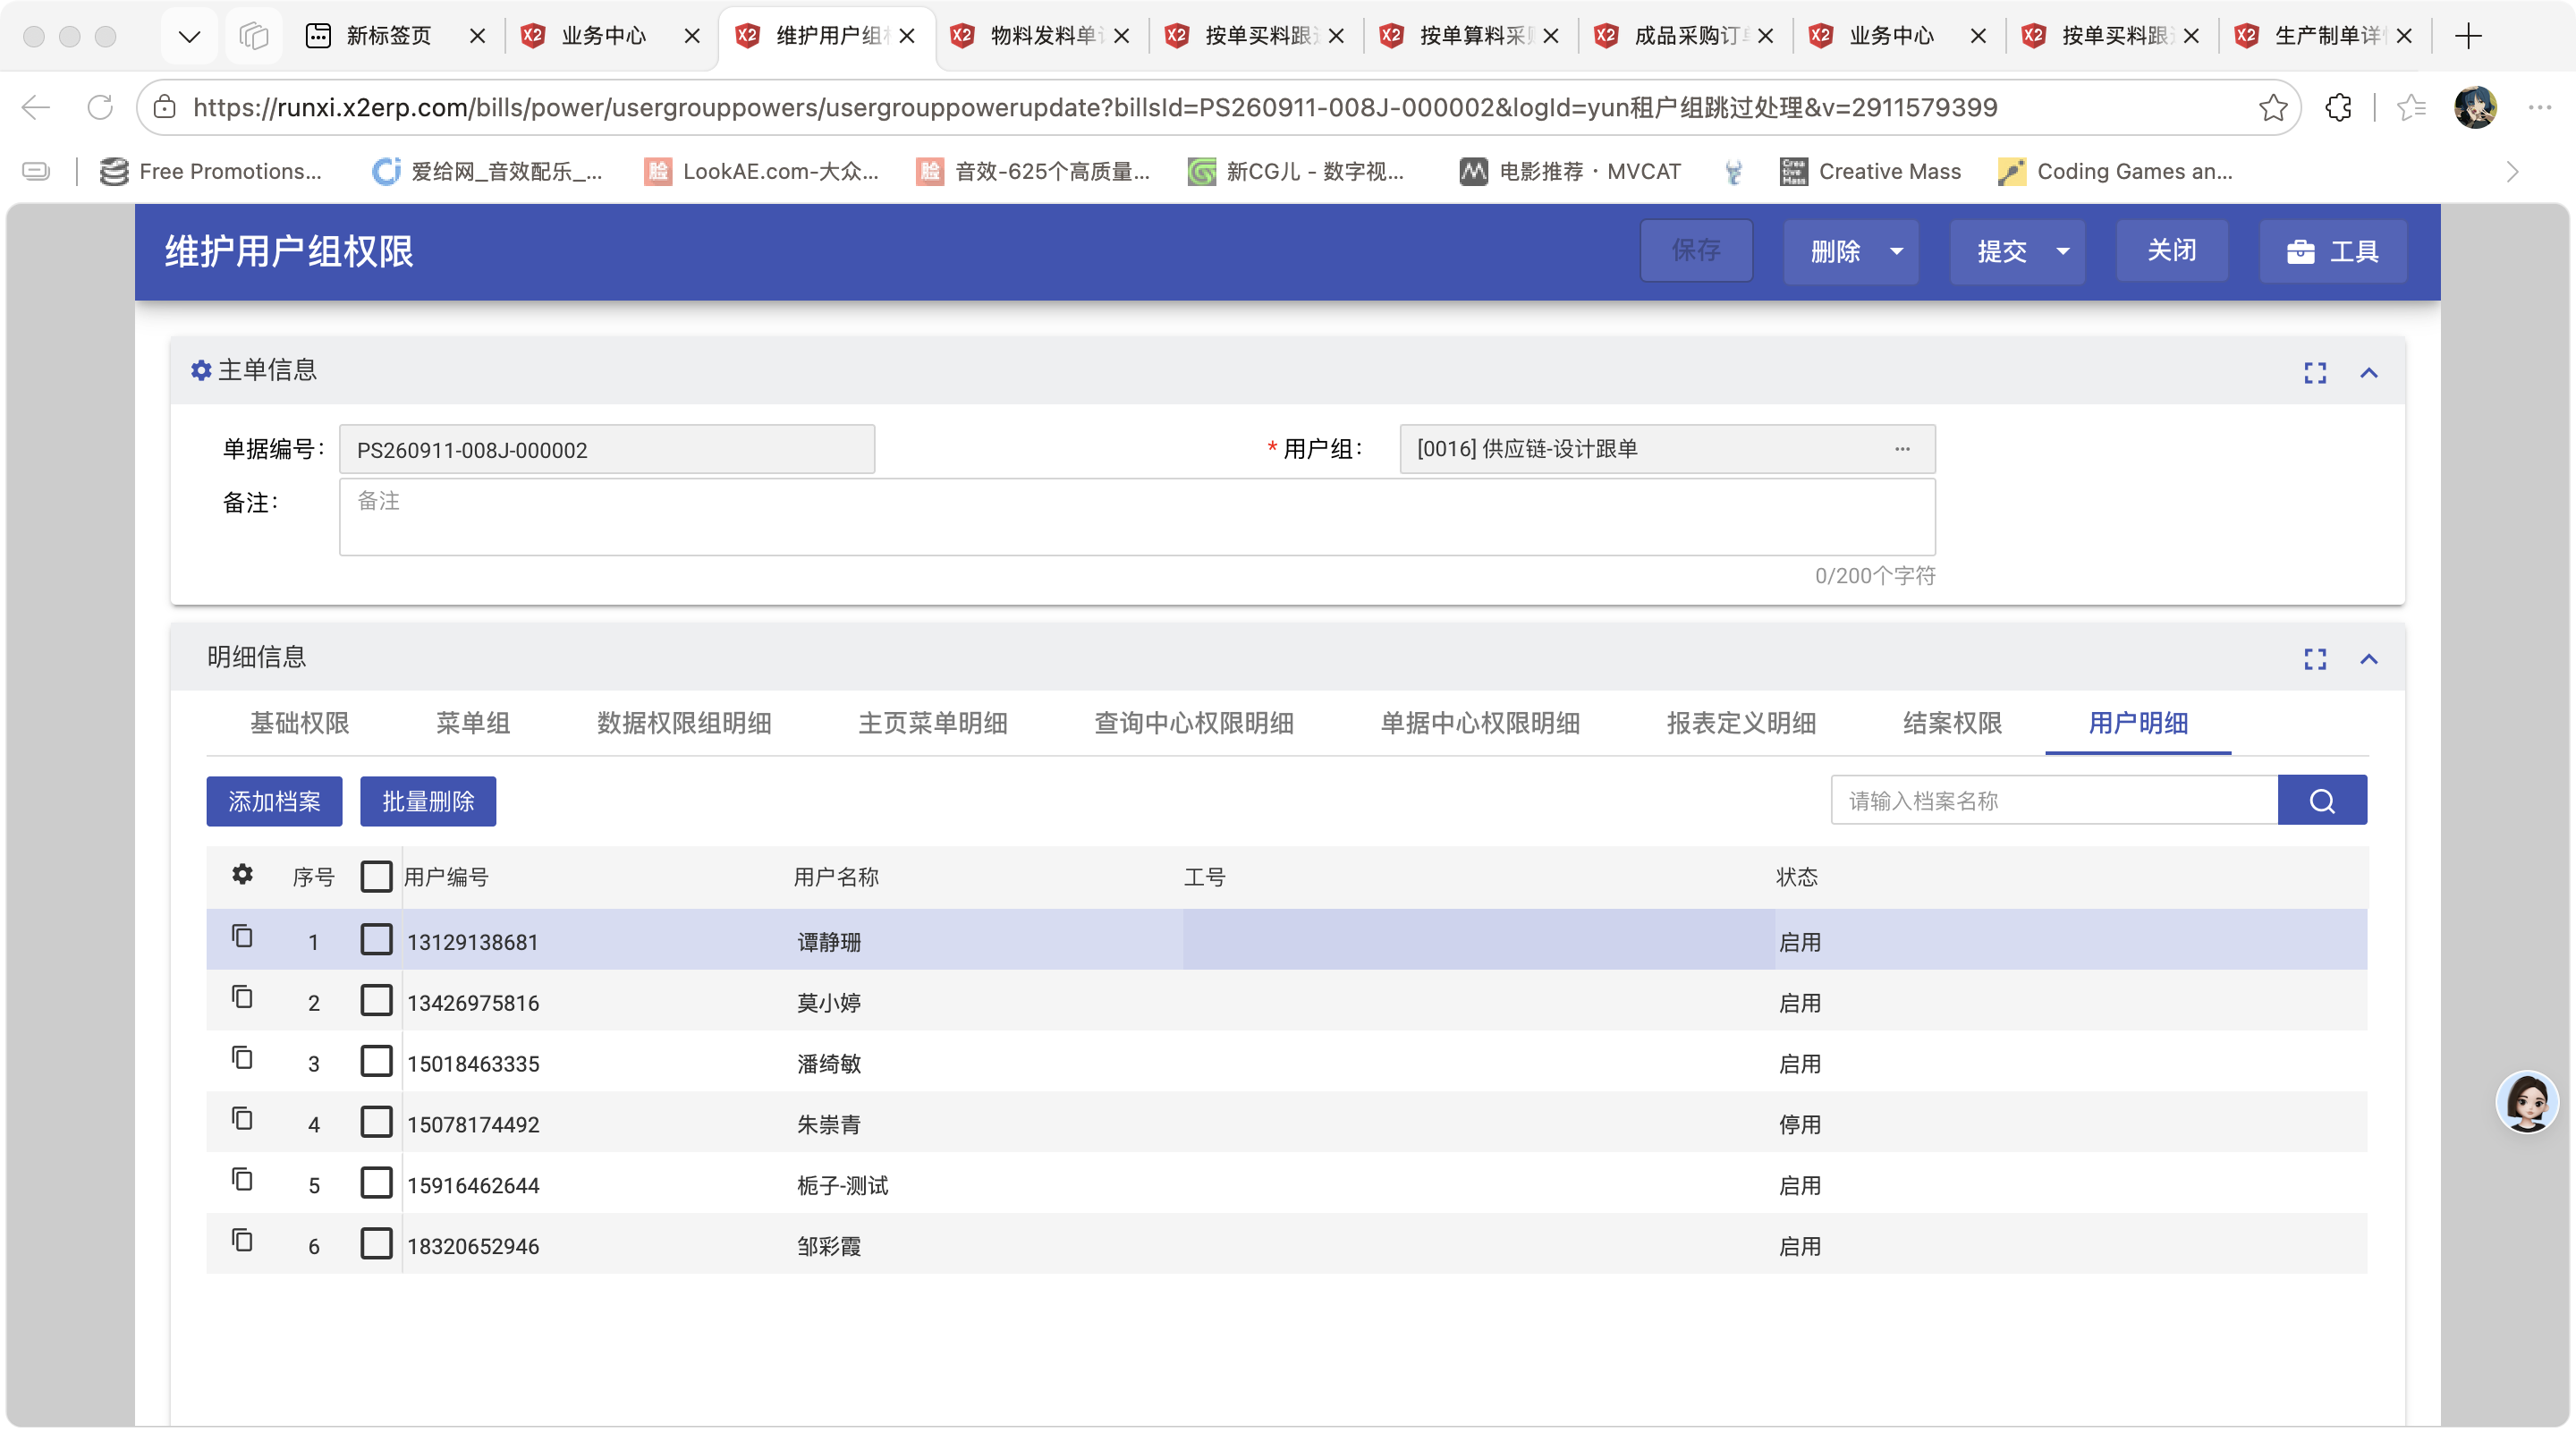This screenshot has height=1433, width=2576.
Task: Check the box for user 15078174492
Action: click(376, 1123)
